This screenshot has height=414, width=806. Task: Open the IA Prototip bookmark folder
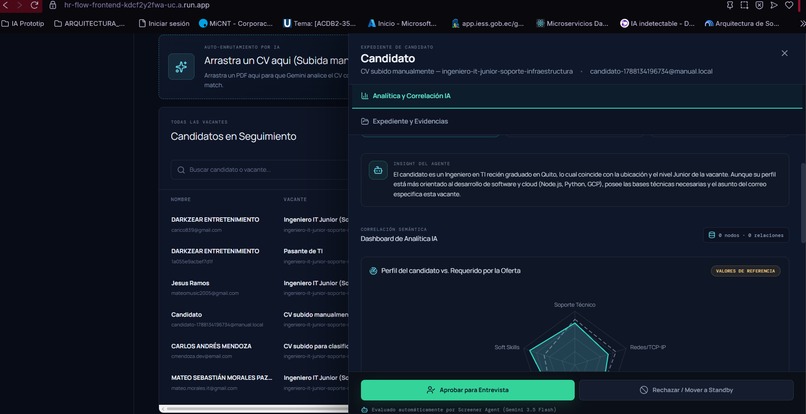tap(23, 24)
